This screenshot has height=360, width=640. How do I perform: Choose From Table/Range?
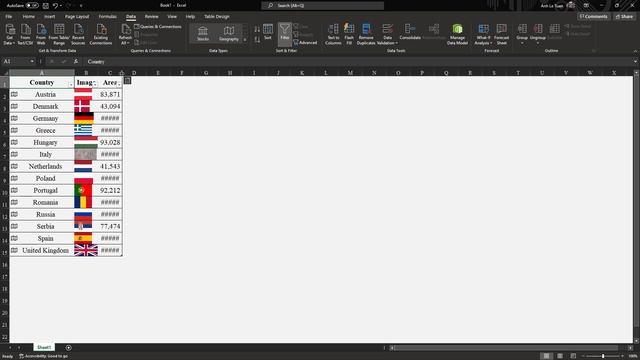59,34
